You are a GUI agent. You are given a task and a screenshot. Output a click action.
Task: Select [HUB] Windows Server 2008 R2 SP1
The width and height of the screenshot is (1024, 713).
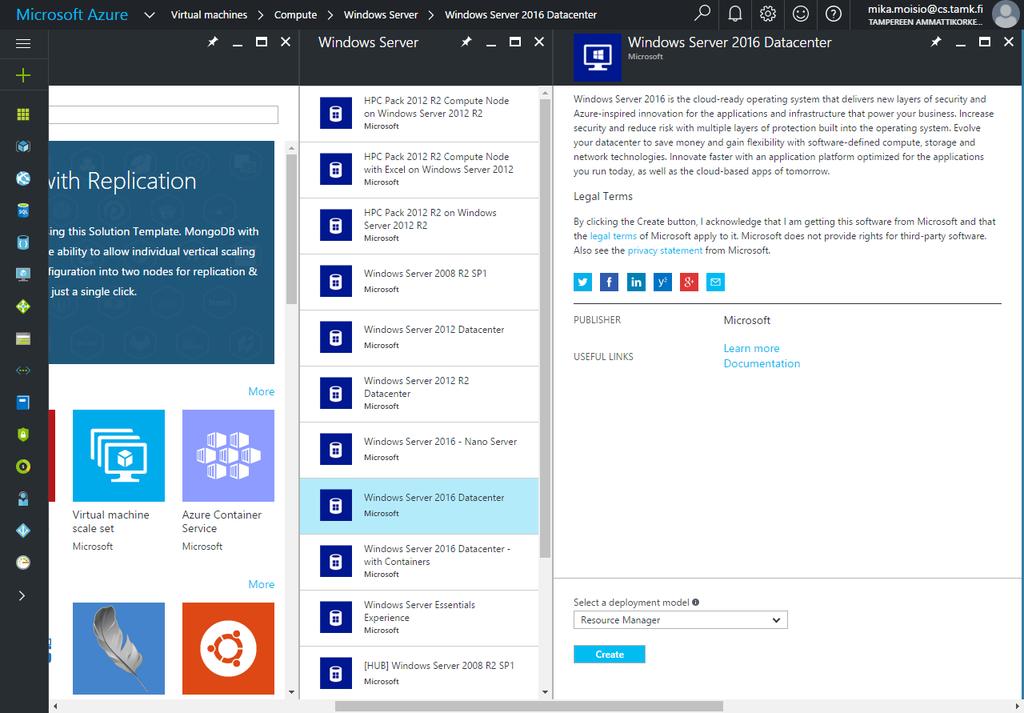419,673
